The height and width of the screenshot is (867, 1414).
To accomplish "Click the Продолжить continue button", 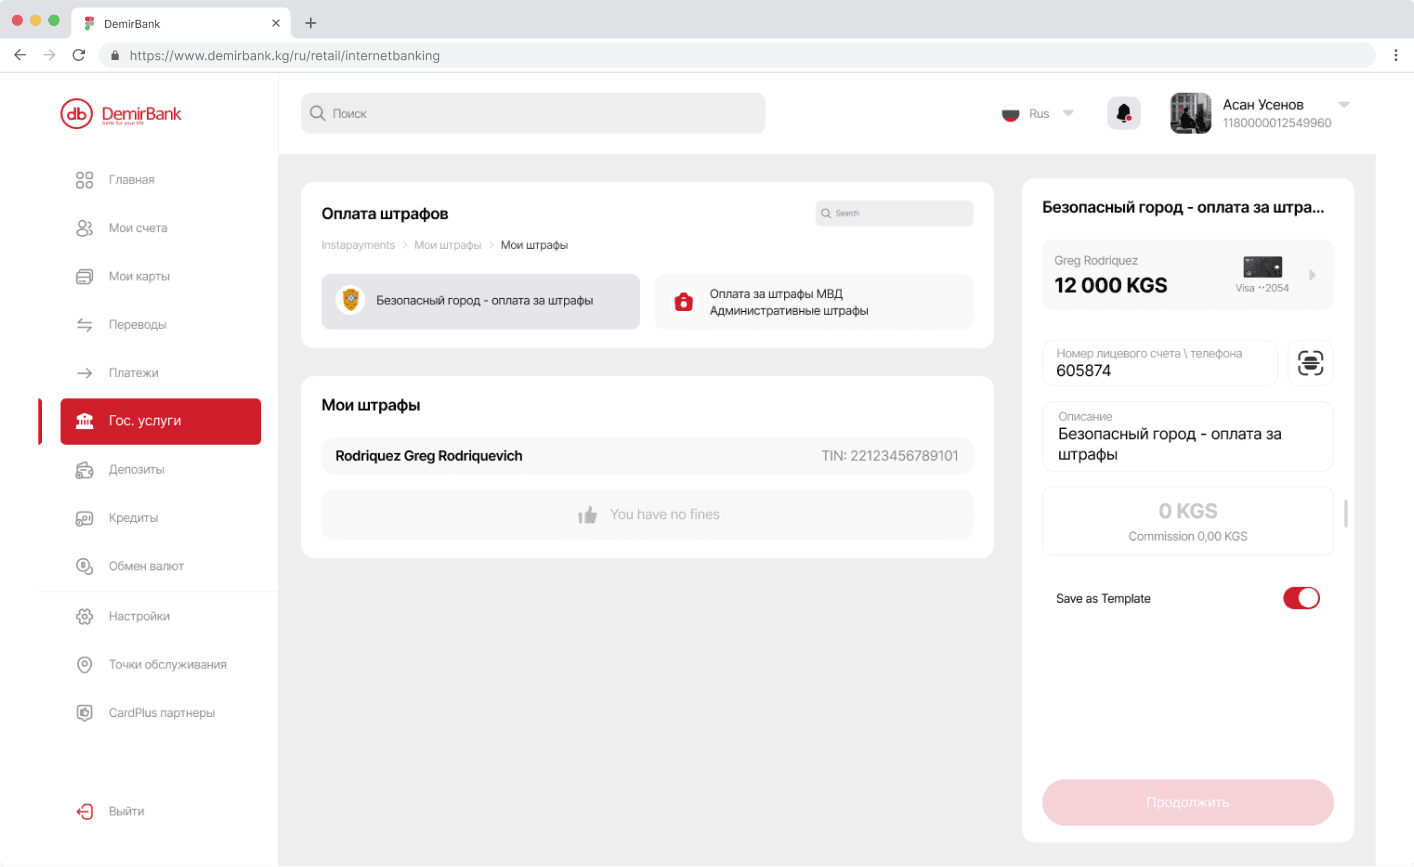I will pyautogui.click(x=1188, y=802).
